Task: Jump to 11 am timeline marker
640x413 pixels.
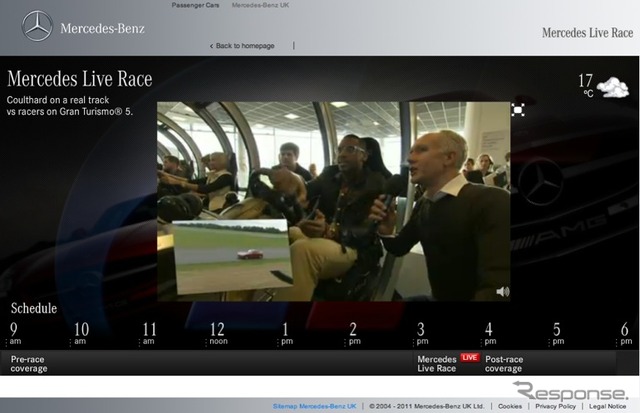Action: 149,333
